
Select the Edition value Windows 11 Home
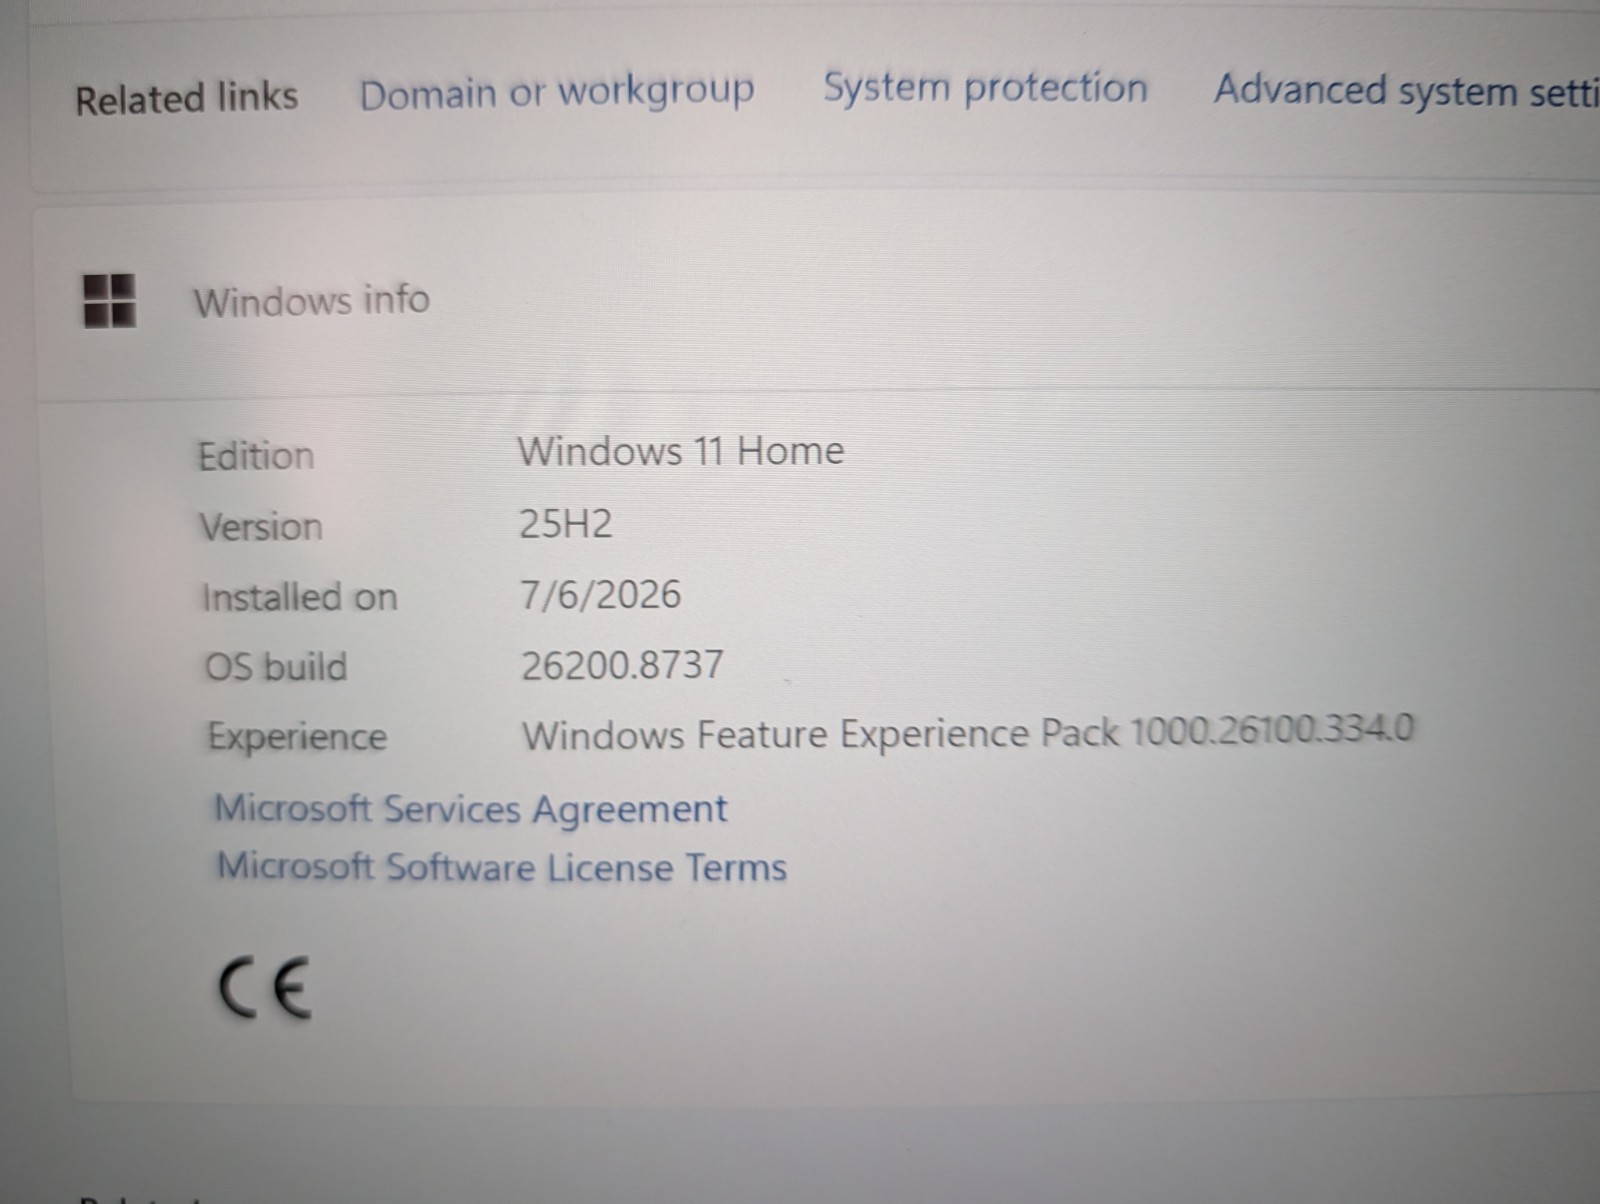(681, 451)
